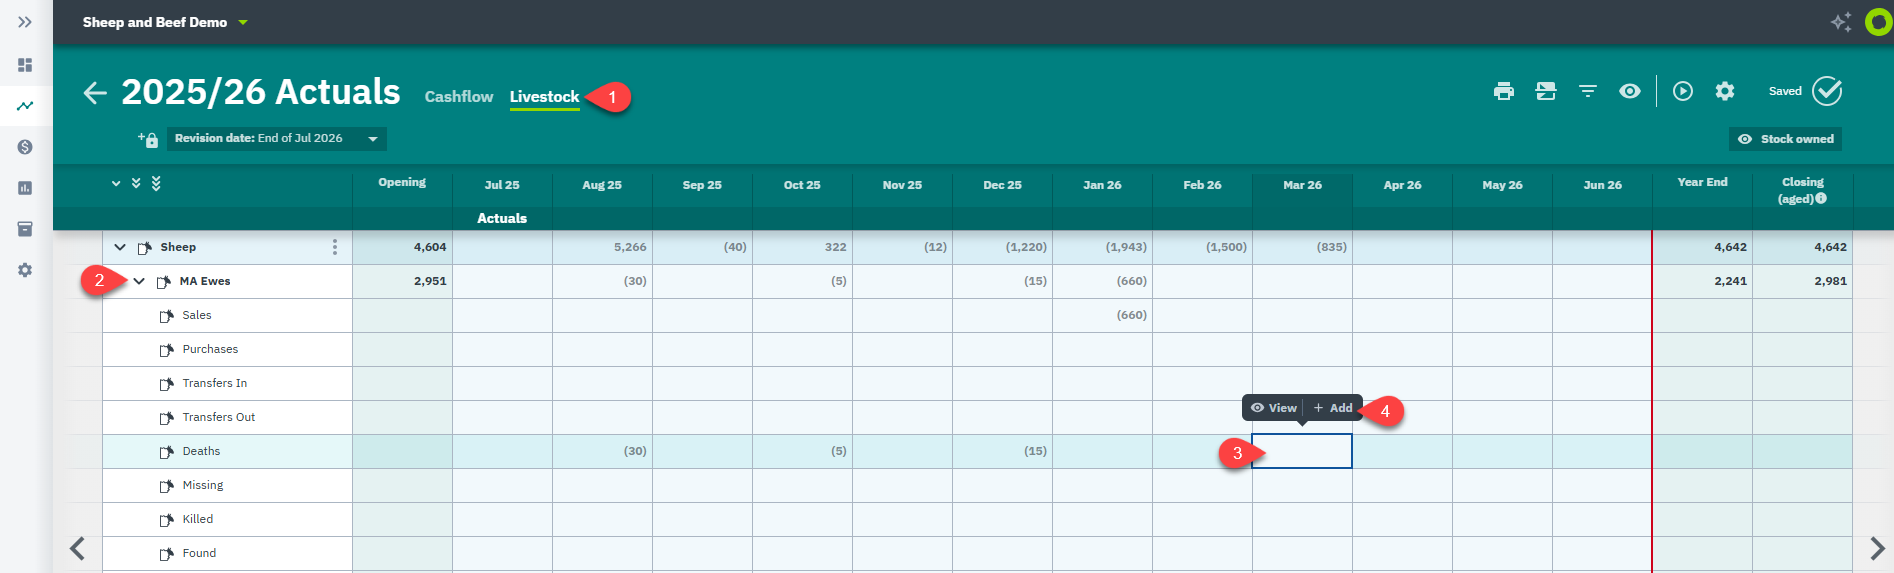Click the play circle icon
Viewport: 1894px width, 573px height.
tap(1683, 91)
